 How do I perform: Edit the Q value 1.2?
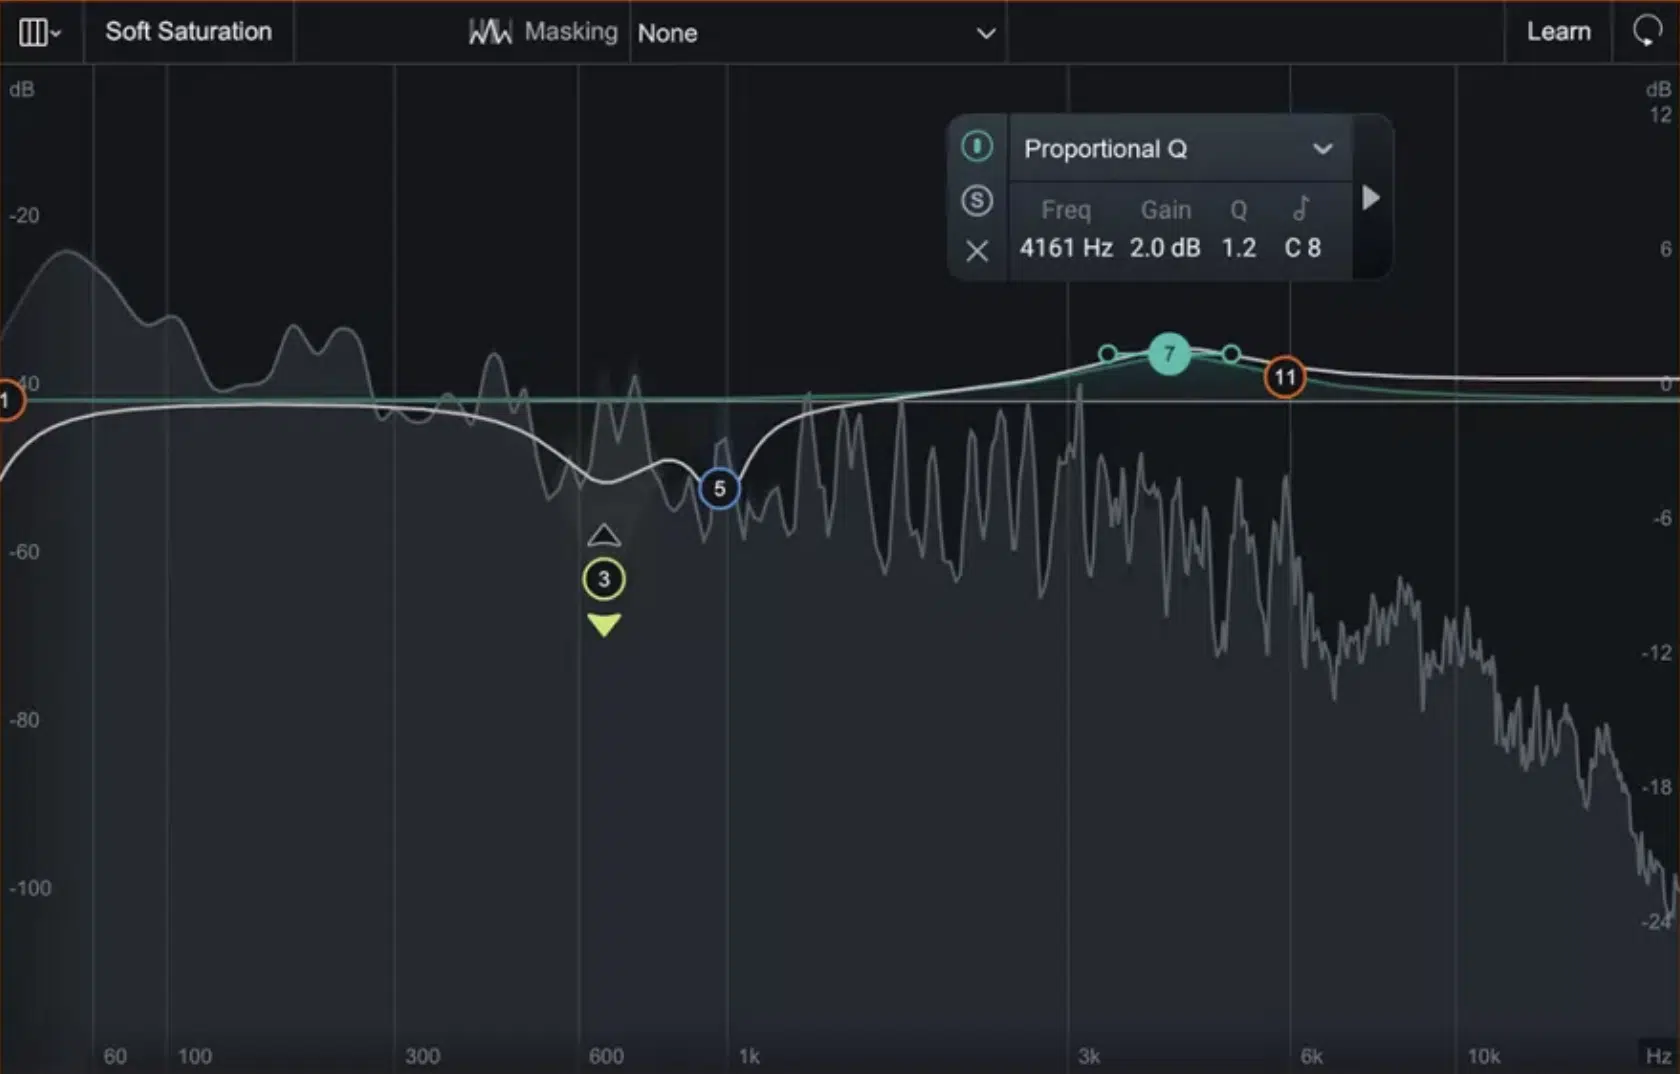[1239, 248]
